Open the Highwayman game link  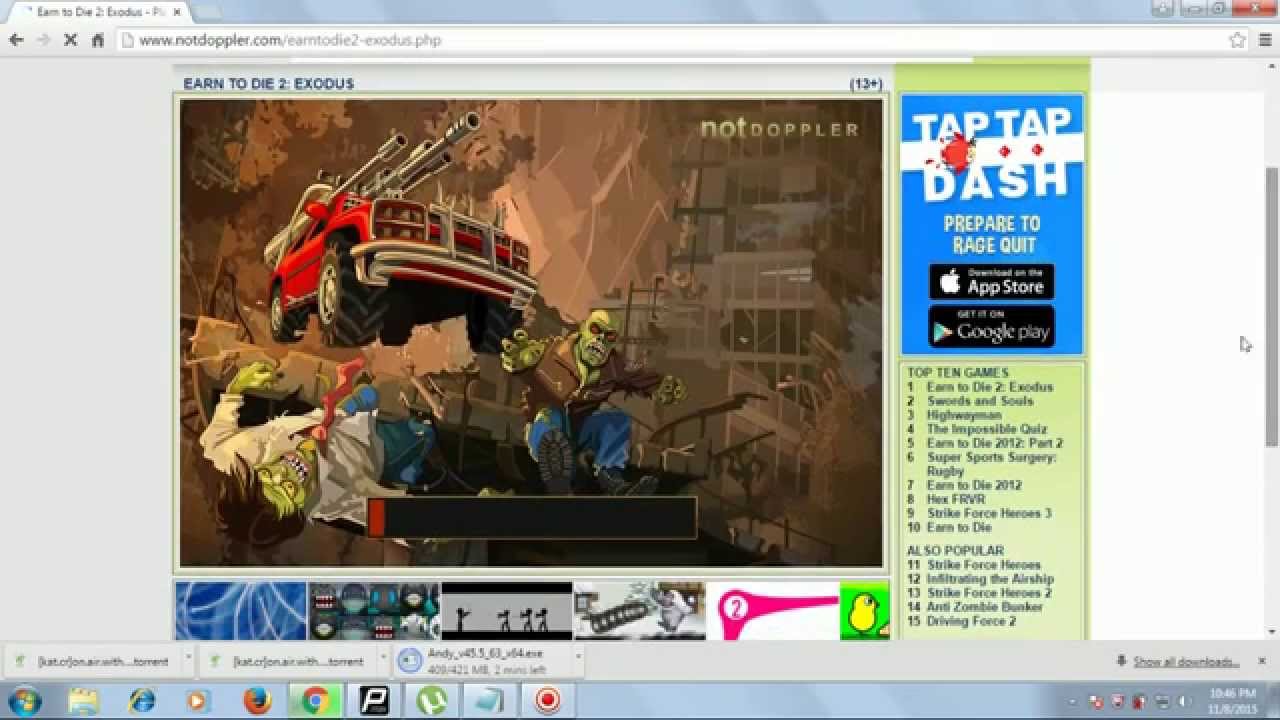coord(964,415)
